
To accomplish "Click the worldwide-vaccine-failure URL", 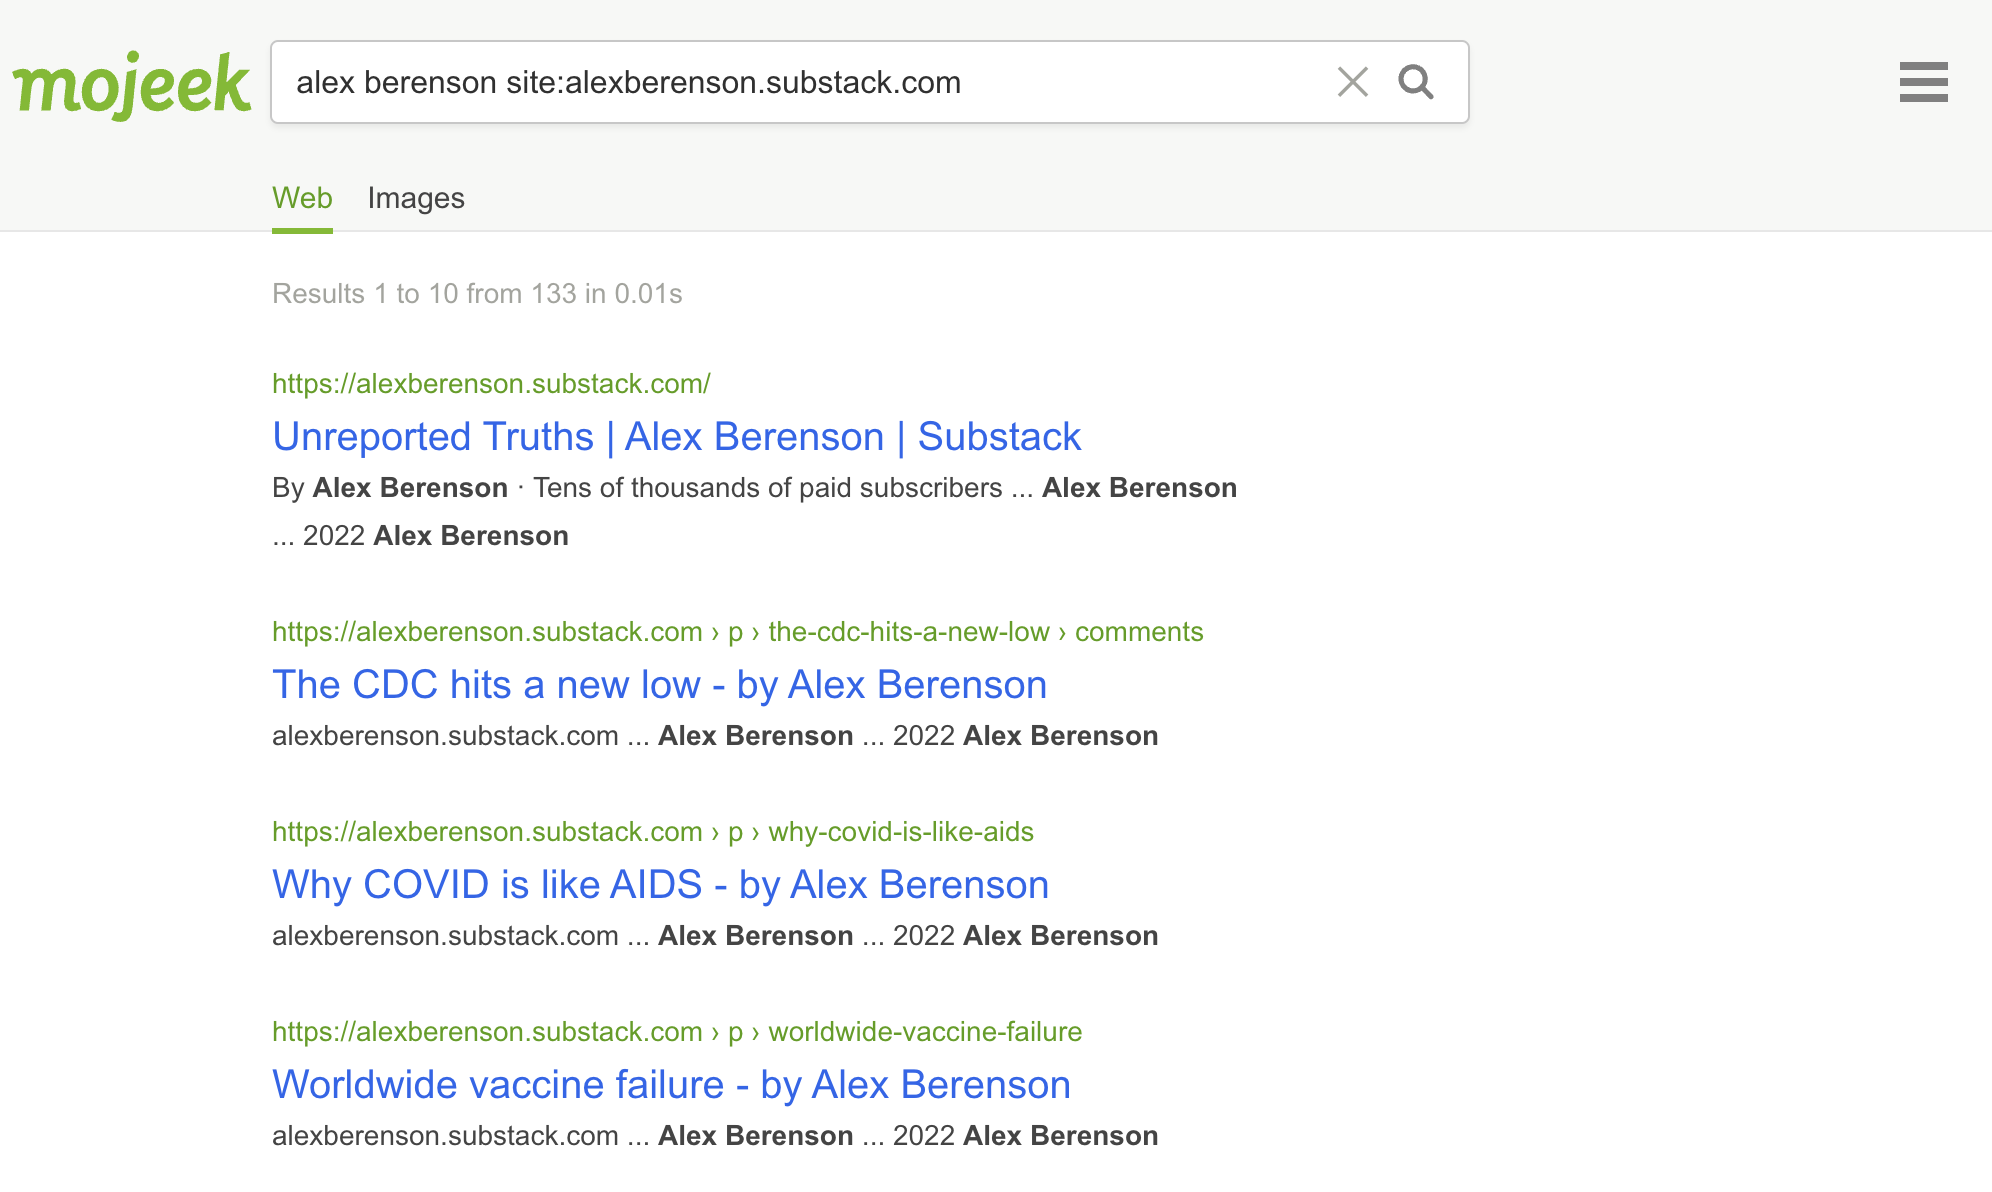I will click(677, 1032).
